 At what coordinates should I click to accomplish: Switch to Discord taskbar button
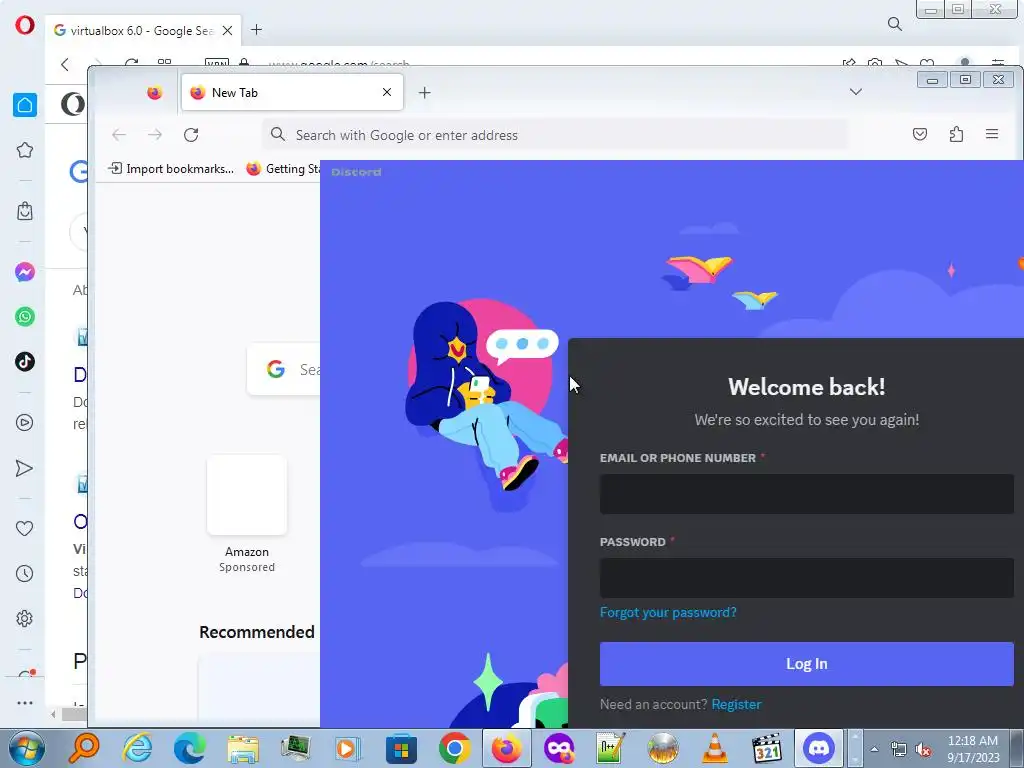819,748
